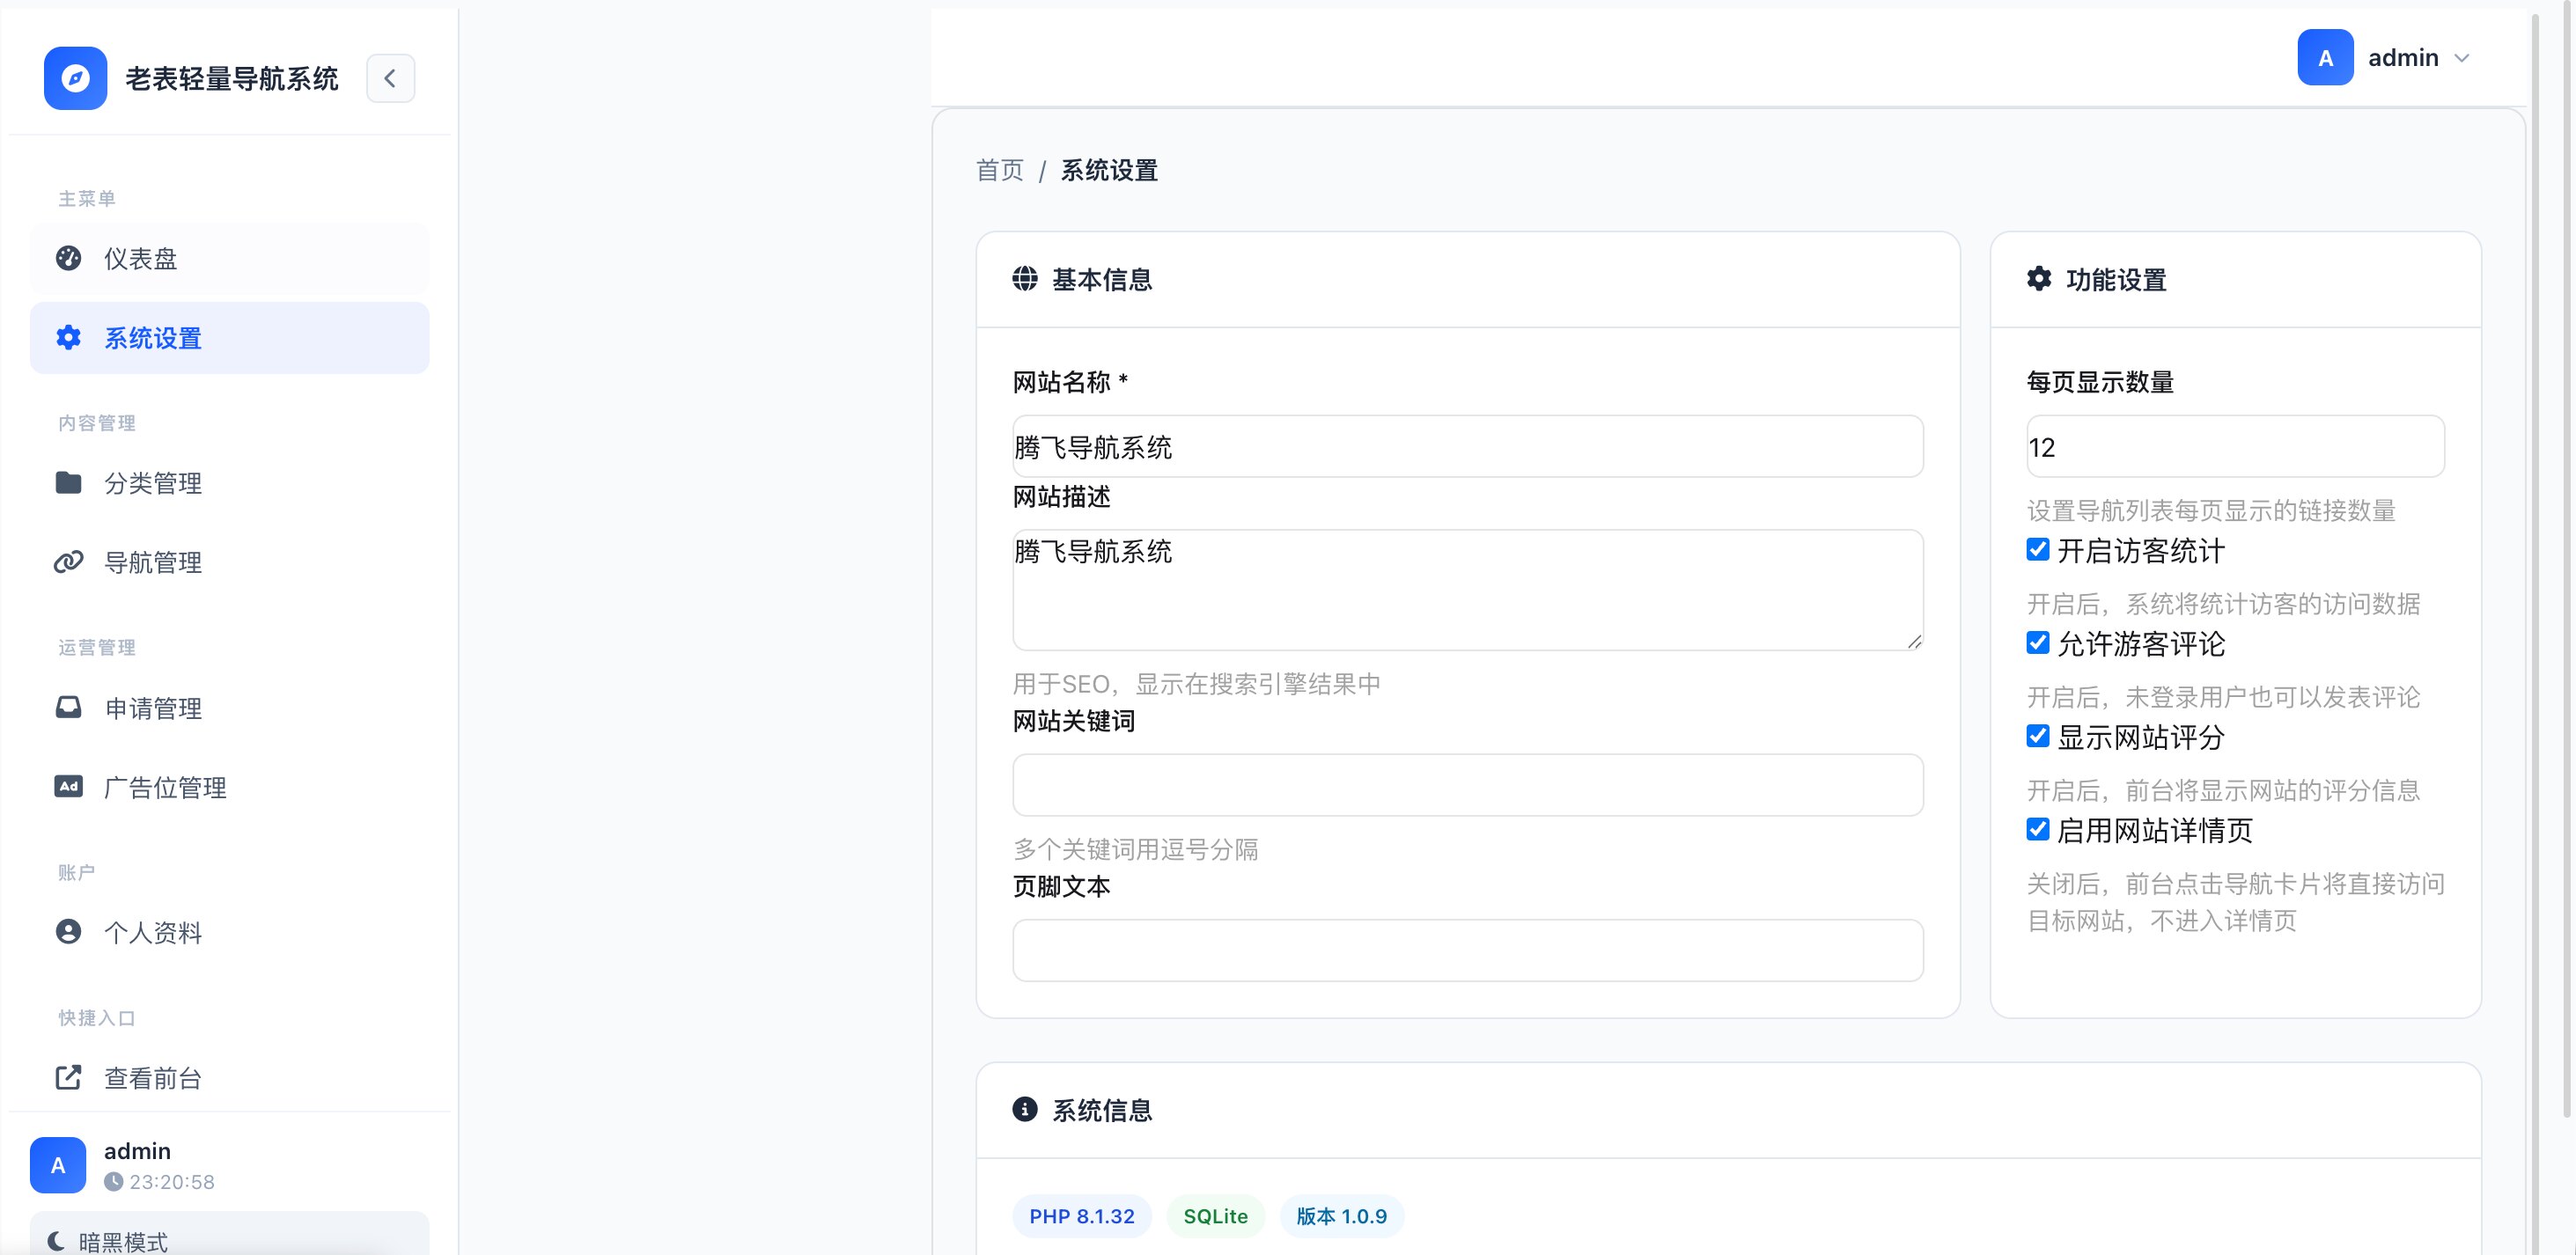Open 查看前台 shortcut link
The width and height of the screenshot is (2576, 1255).
[x=229, y=1077]
